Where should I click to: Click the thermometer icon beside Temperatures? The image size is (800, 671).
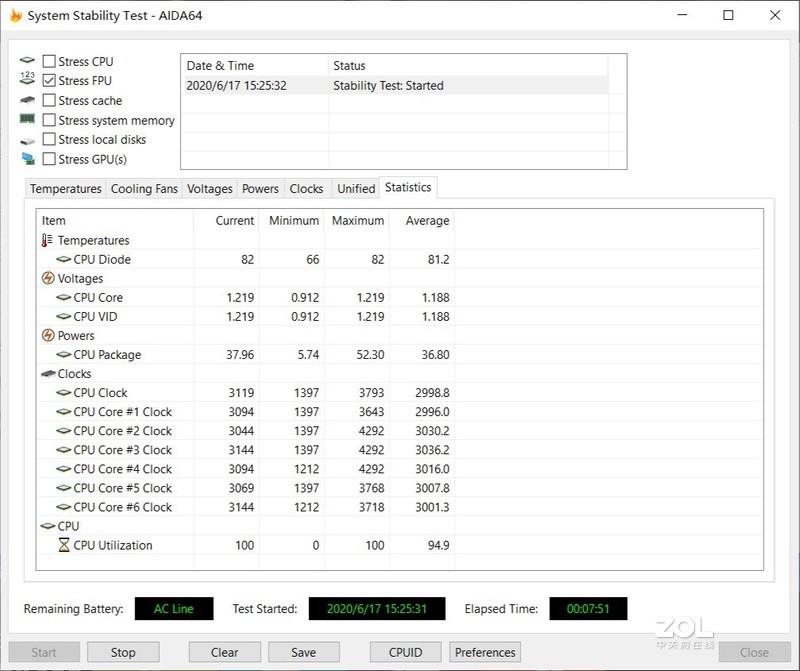47,240
